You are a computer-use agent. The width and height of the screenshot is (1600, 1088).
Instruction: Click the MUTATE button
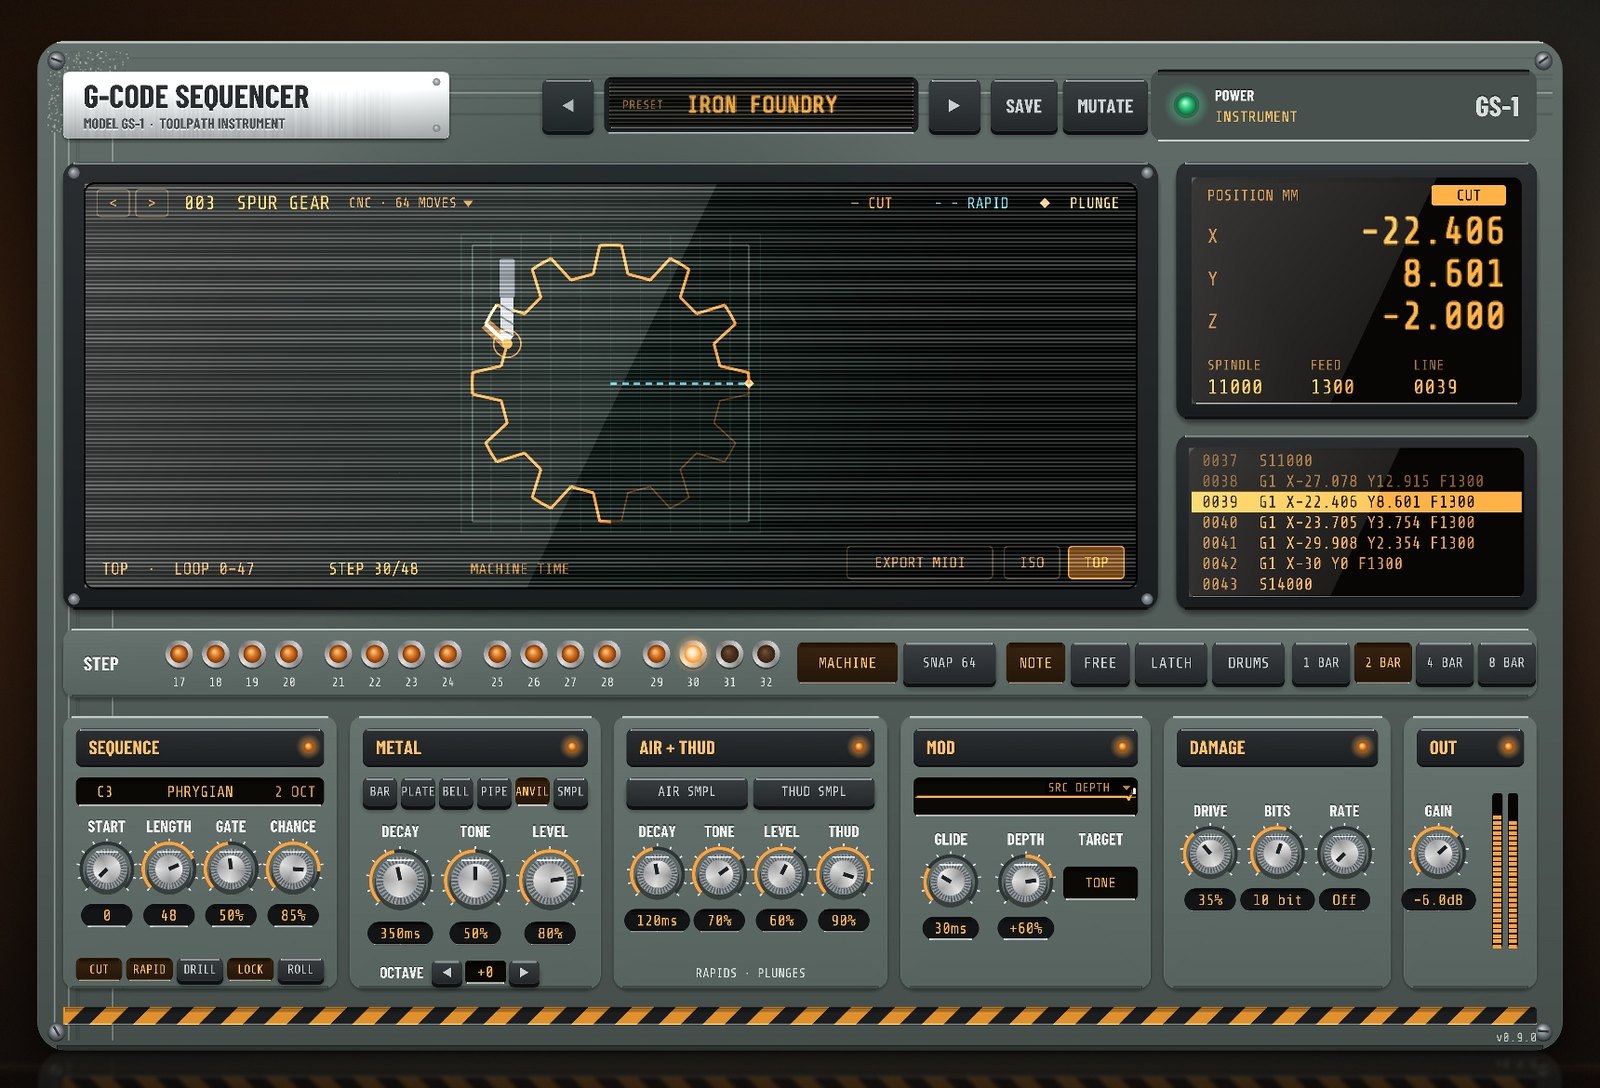tap(1105, 106)
